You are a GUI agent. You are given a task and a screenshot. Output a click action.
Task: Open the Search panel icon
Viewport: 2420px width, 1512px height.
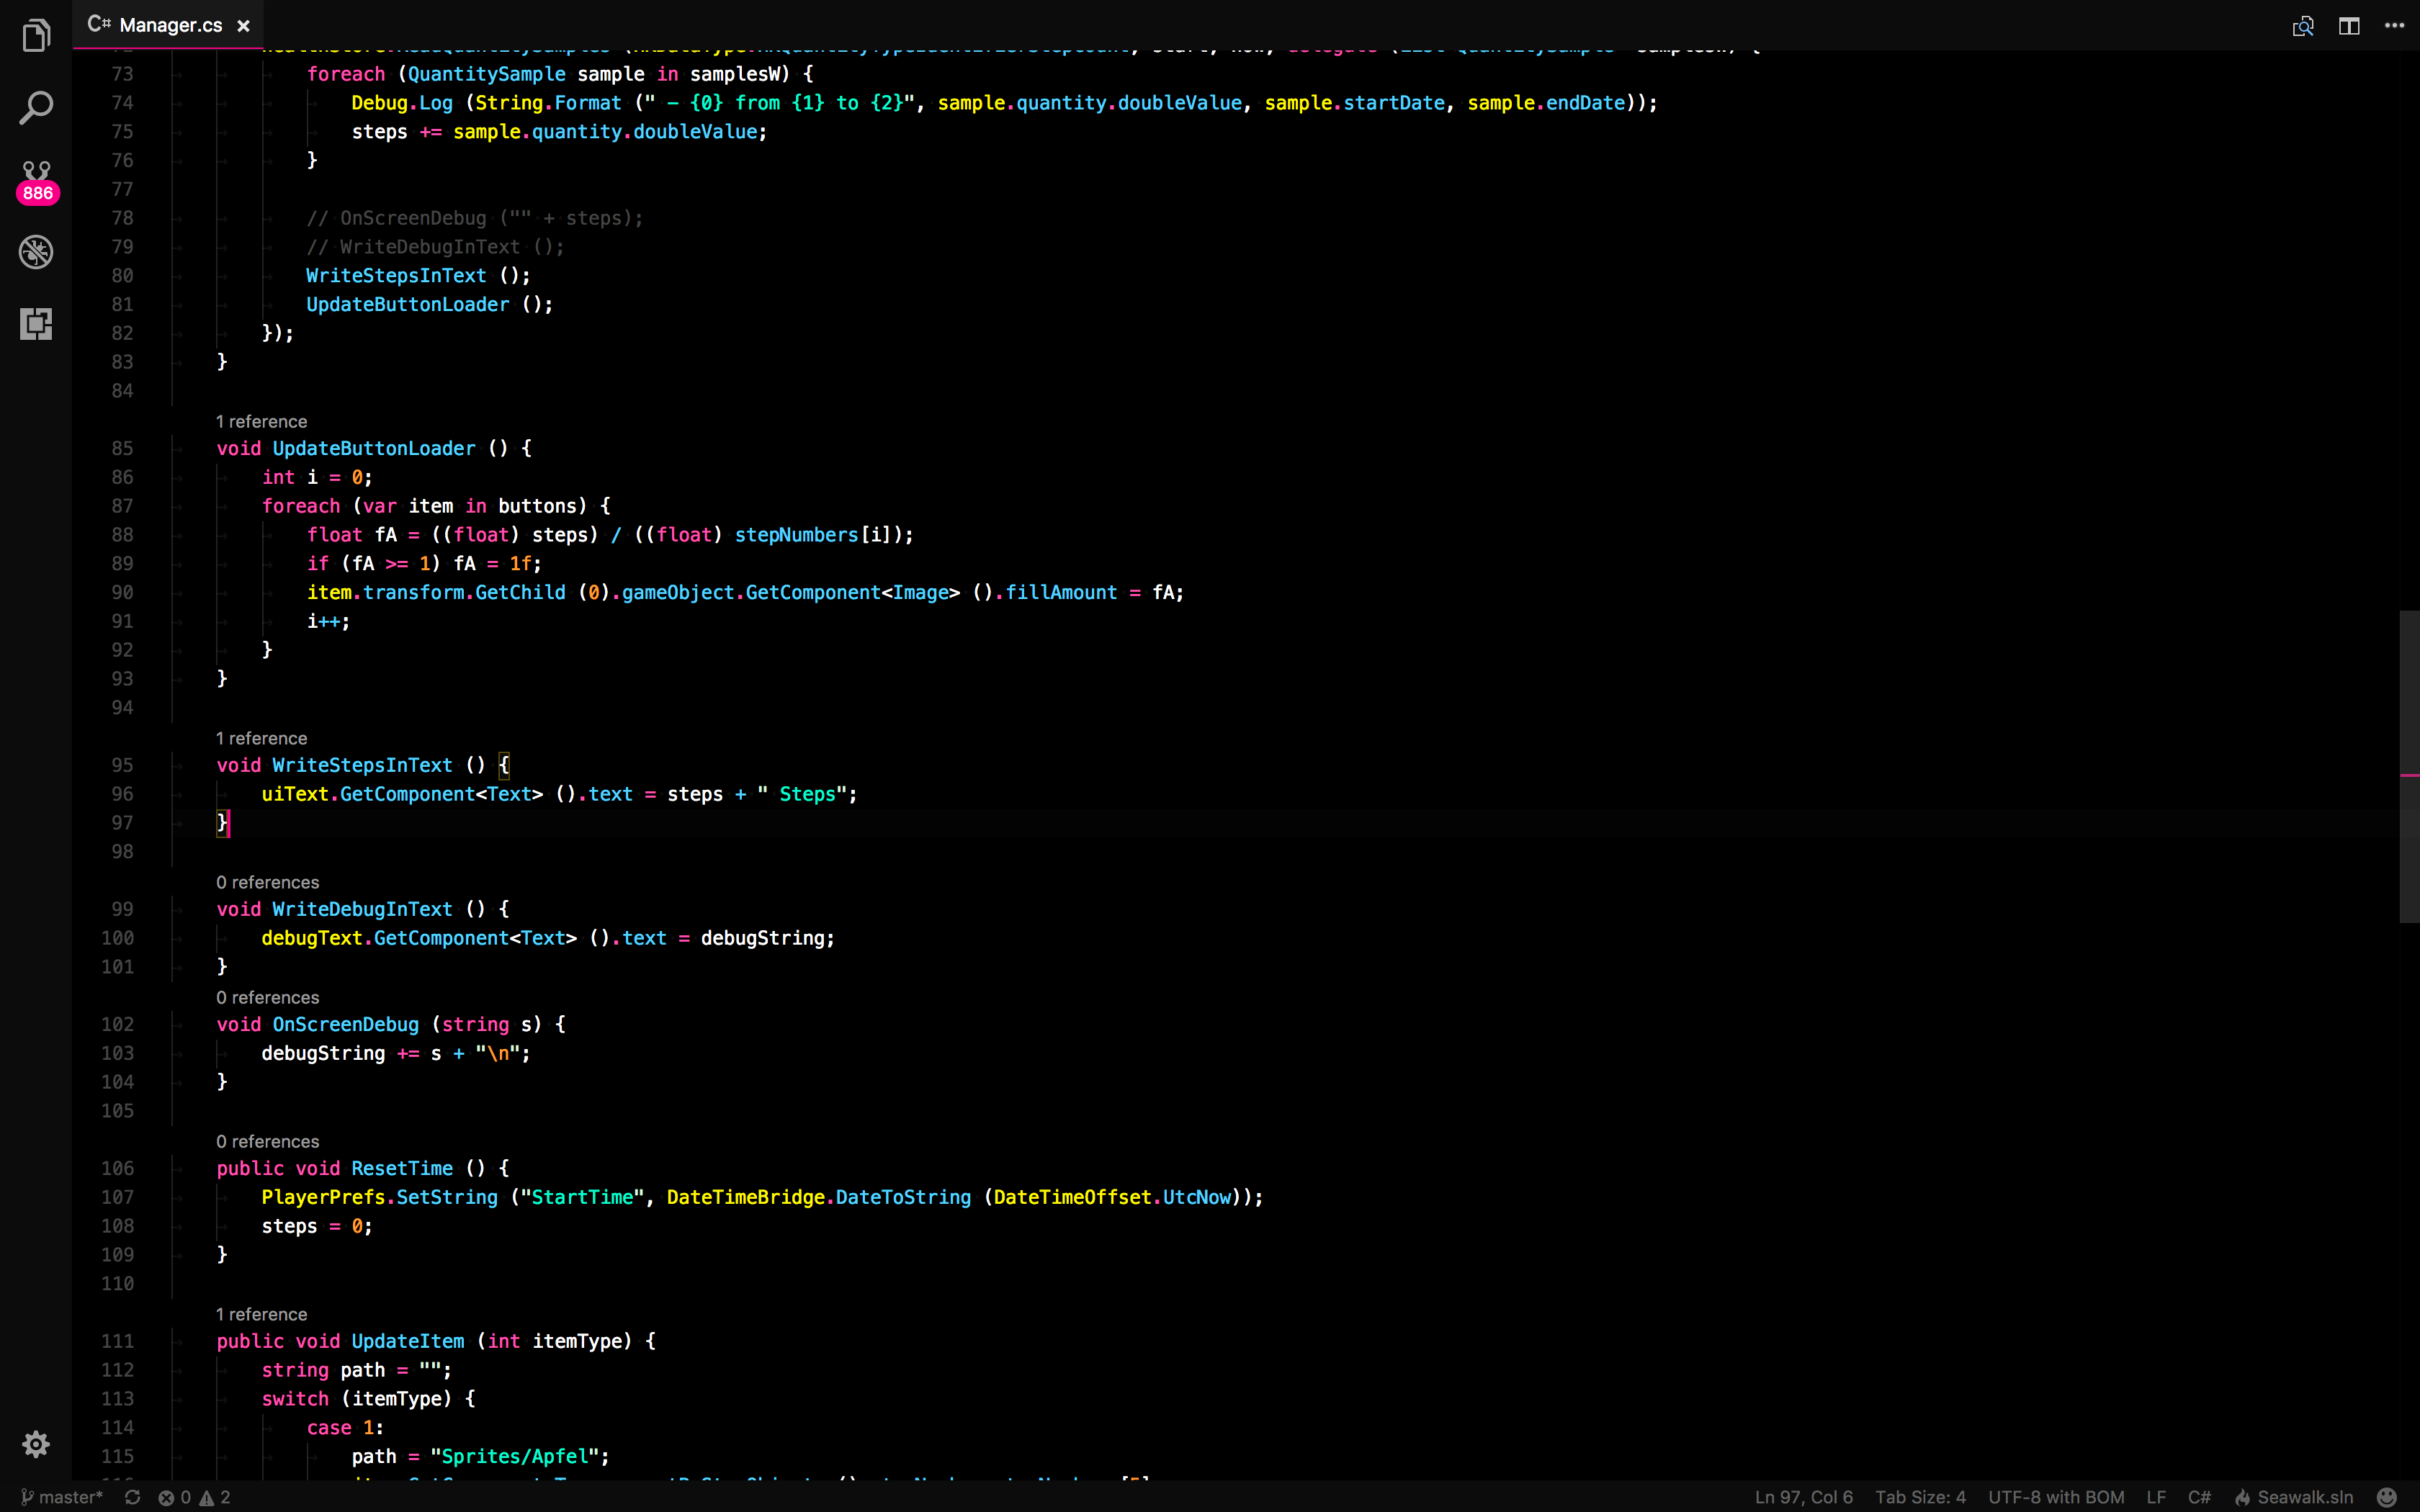click(x=36, y=108)
